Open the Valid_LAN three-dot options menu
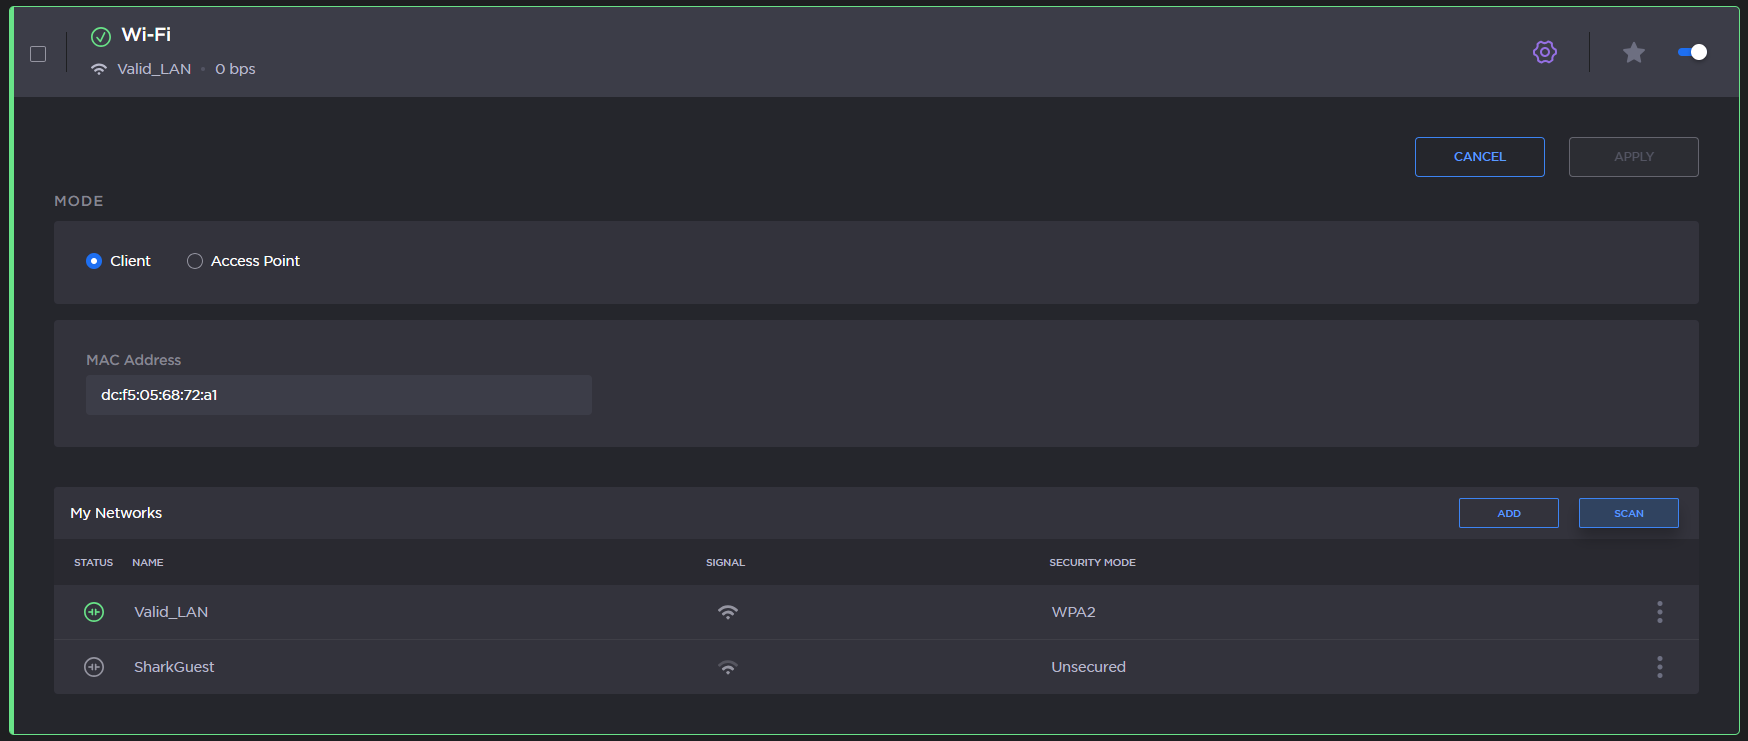 point(1659,612)
